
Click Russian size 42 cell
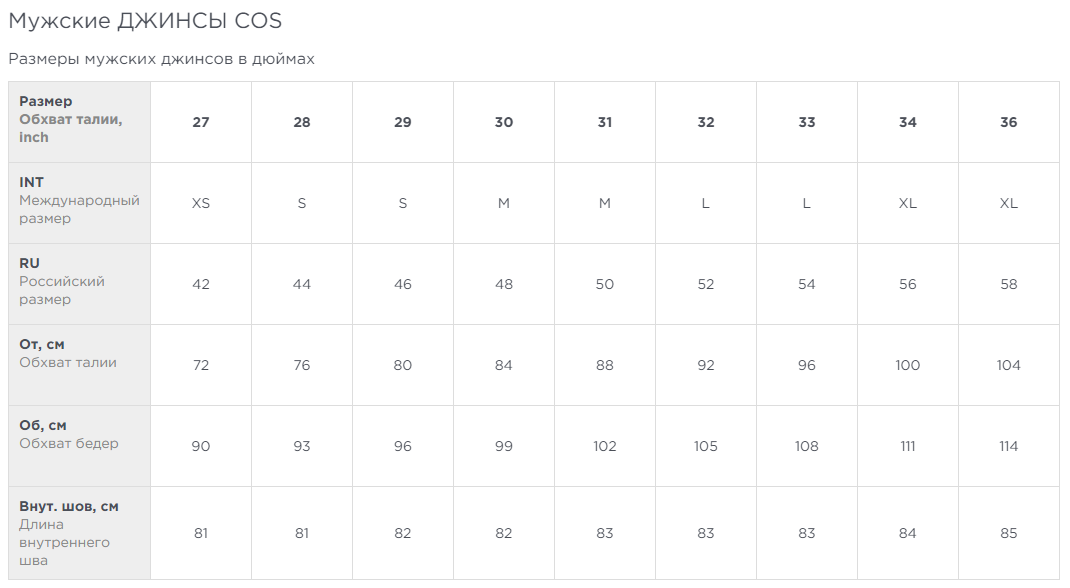[x=201, y=284]
